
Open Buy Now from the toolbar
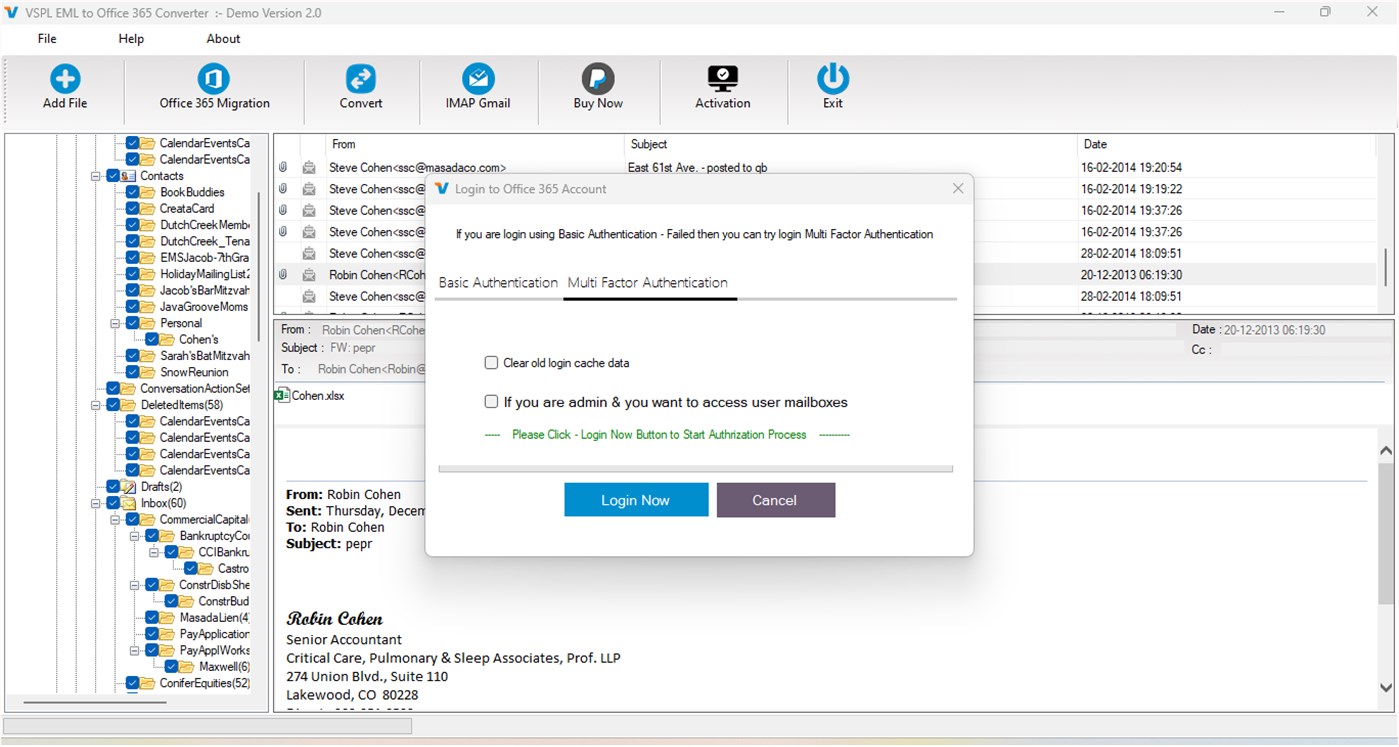(x=598, y=90)
